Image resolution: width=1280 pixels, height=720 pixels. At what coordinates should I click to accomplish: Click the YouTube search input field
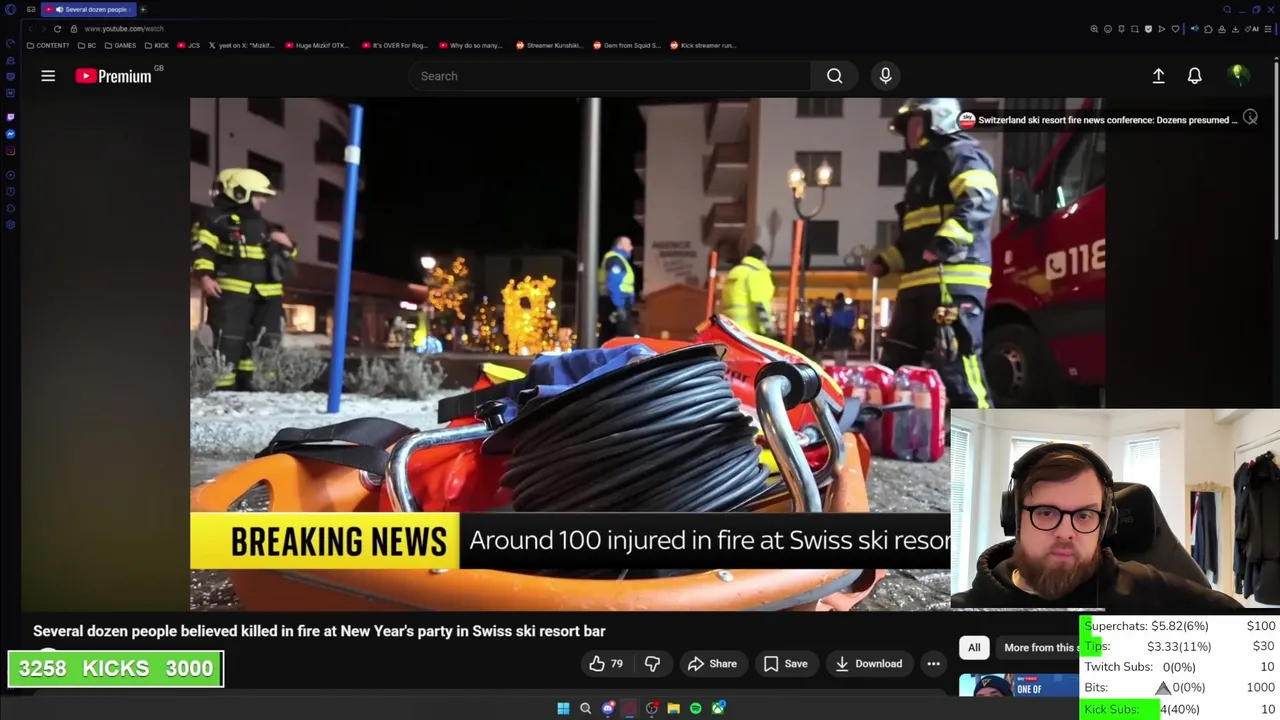(610, 76)
